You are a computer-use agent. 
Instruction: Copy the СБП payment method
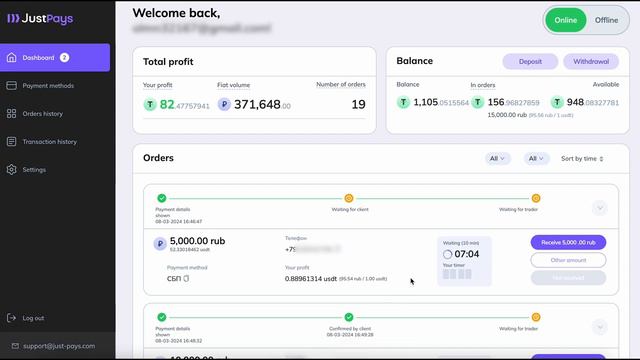[x=186, y=278]
